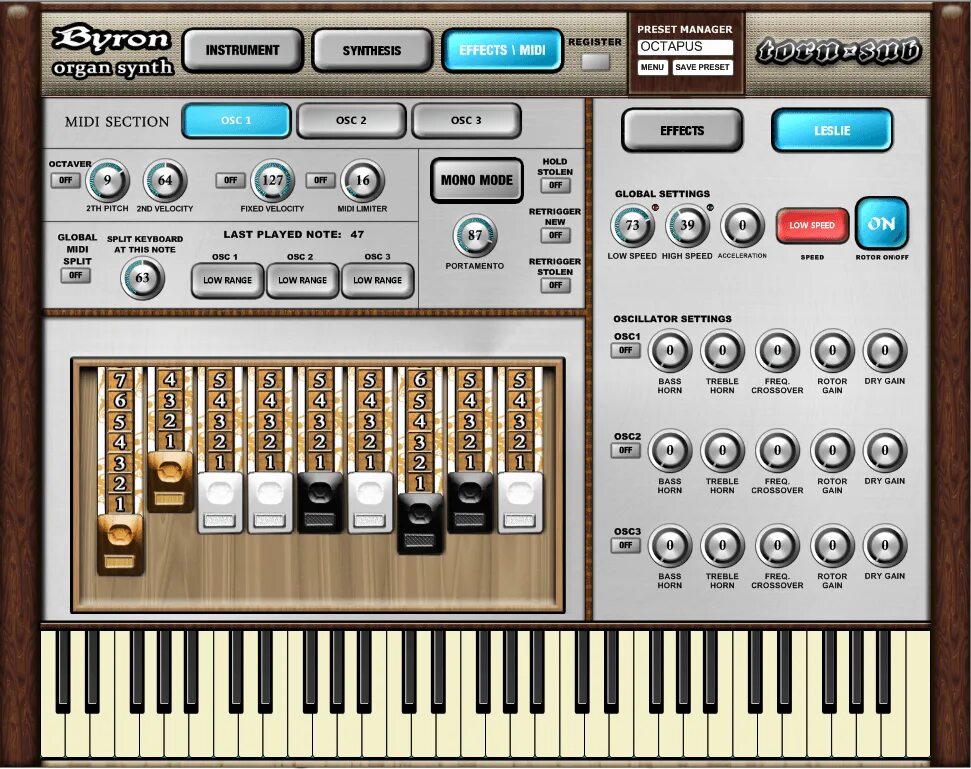
Task: Toggle the OSC1 Leslie OFF switch
Action: click(x=625, y=350)
